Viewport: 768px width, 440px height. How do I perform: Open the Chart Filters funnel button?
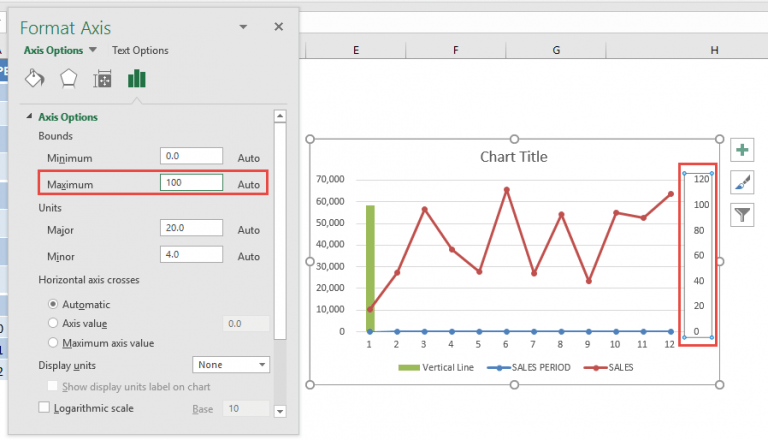pyautogui.click(x=742, y=214)
